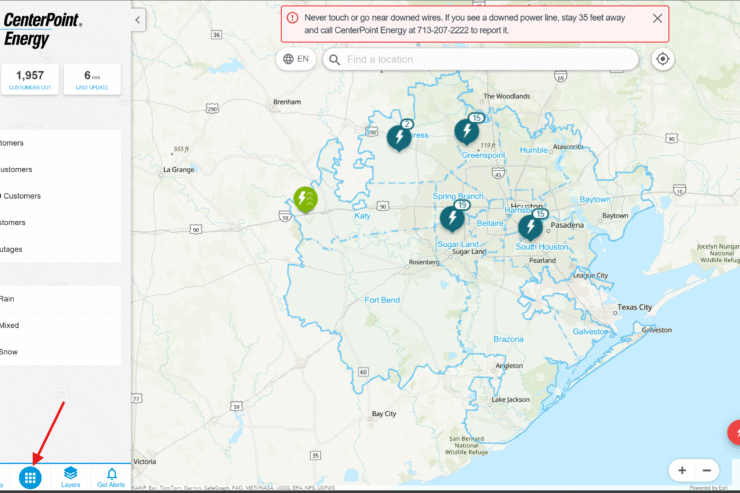Click the Last Update time tile
The width and height of the screenshot is (740, 493).
click(x=92, y=79)
